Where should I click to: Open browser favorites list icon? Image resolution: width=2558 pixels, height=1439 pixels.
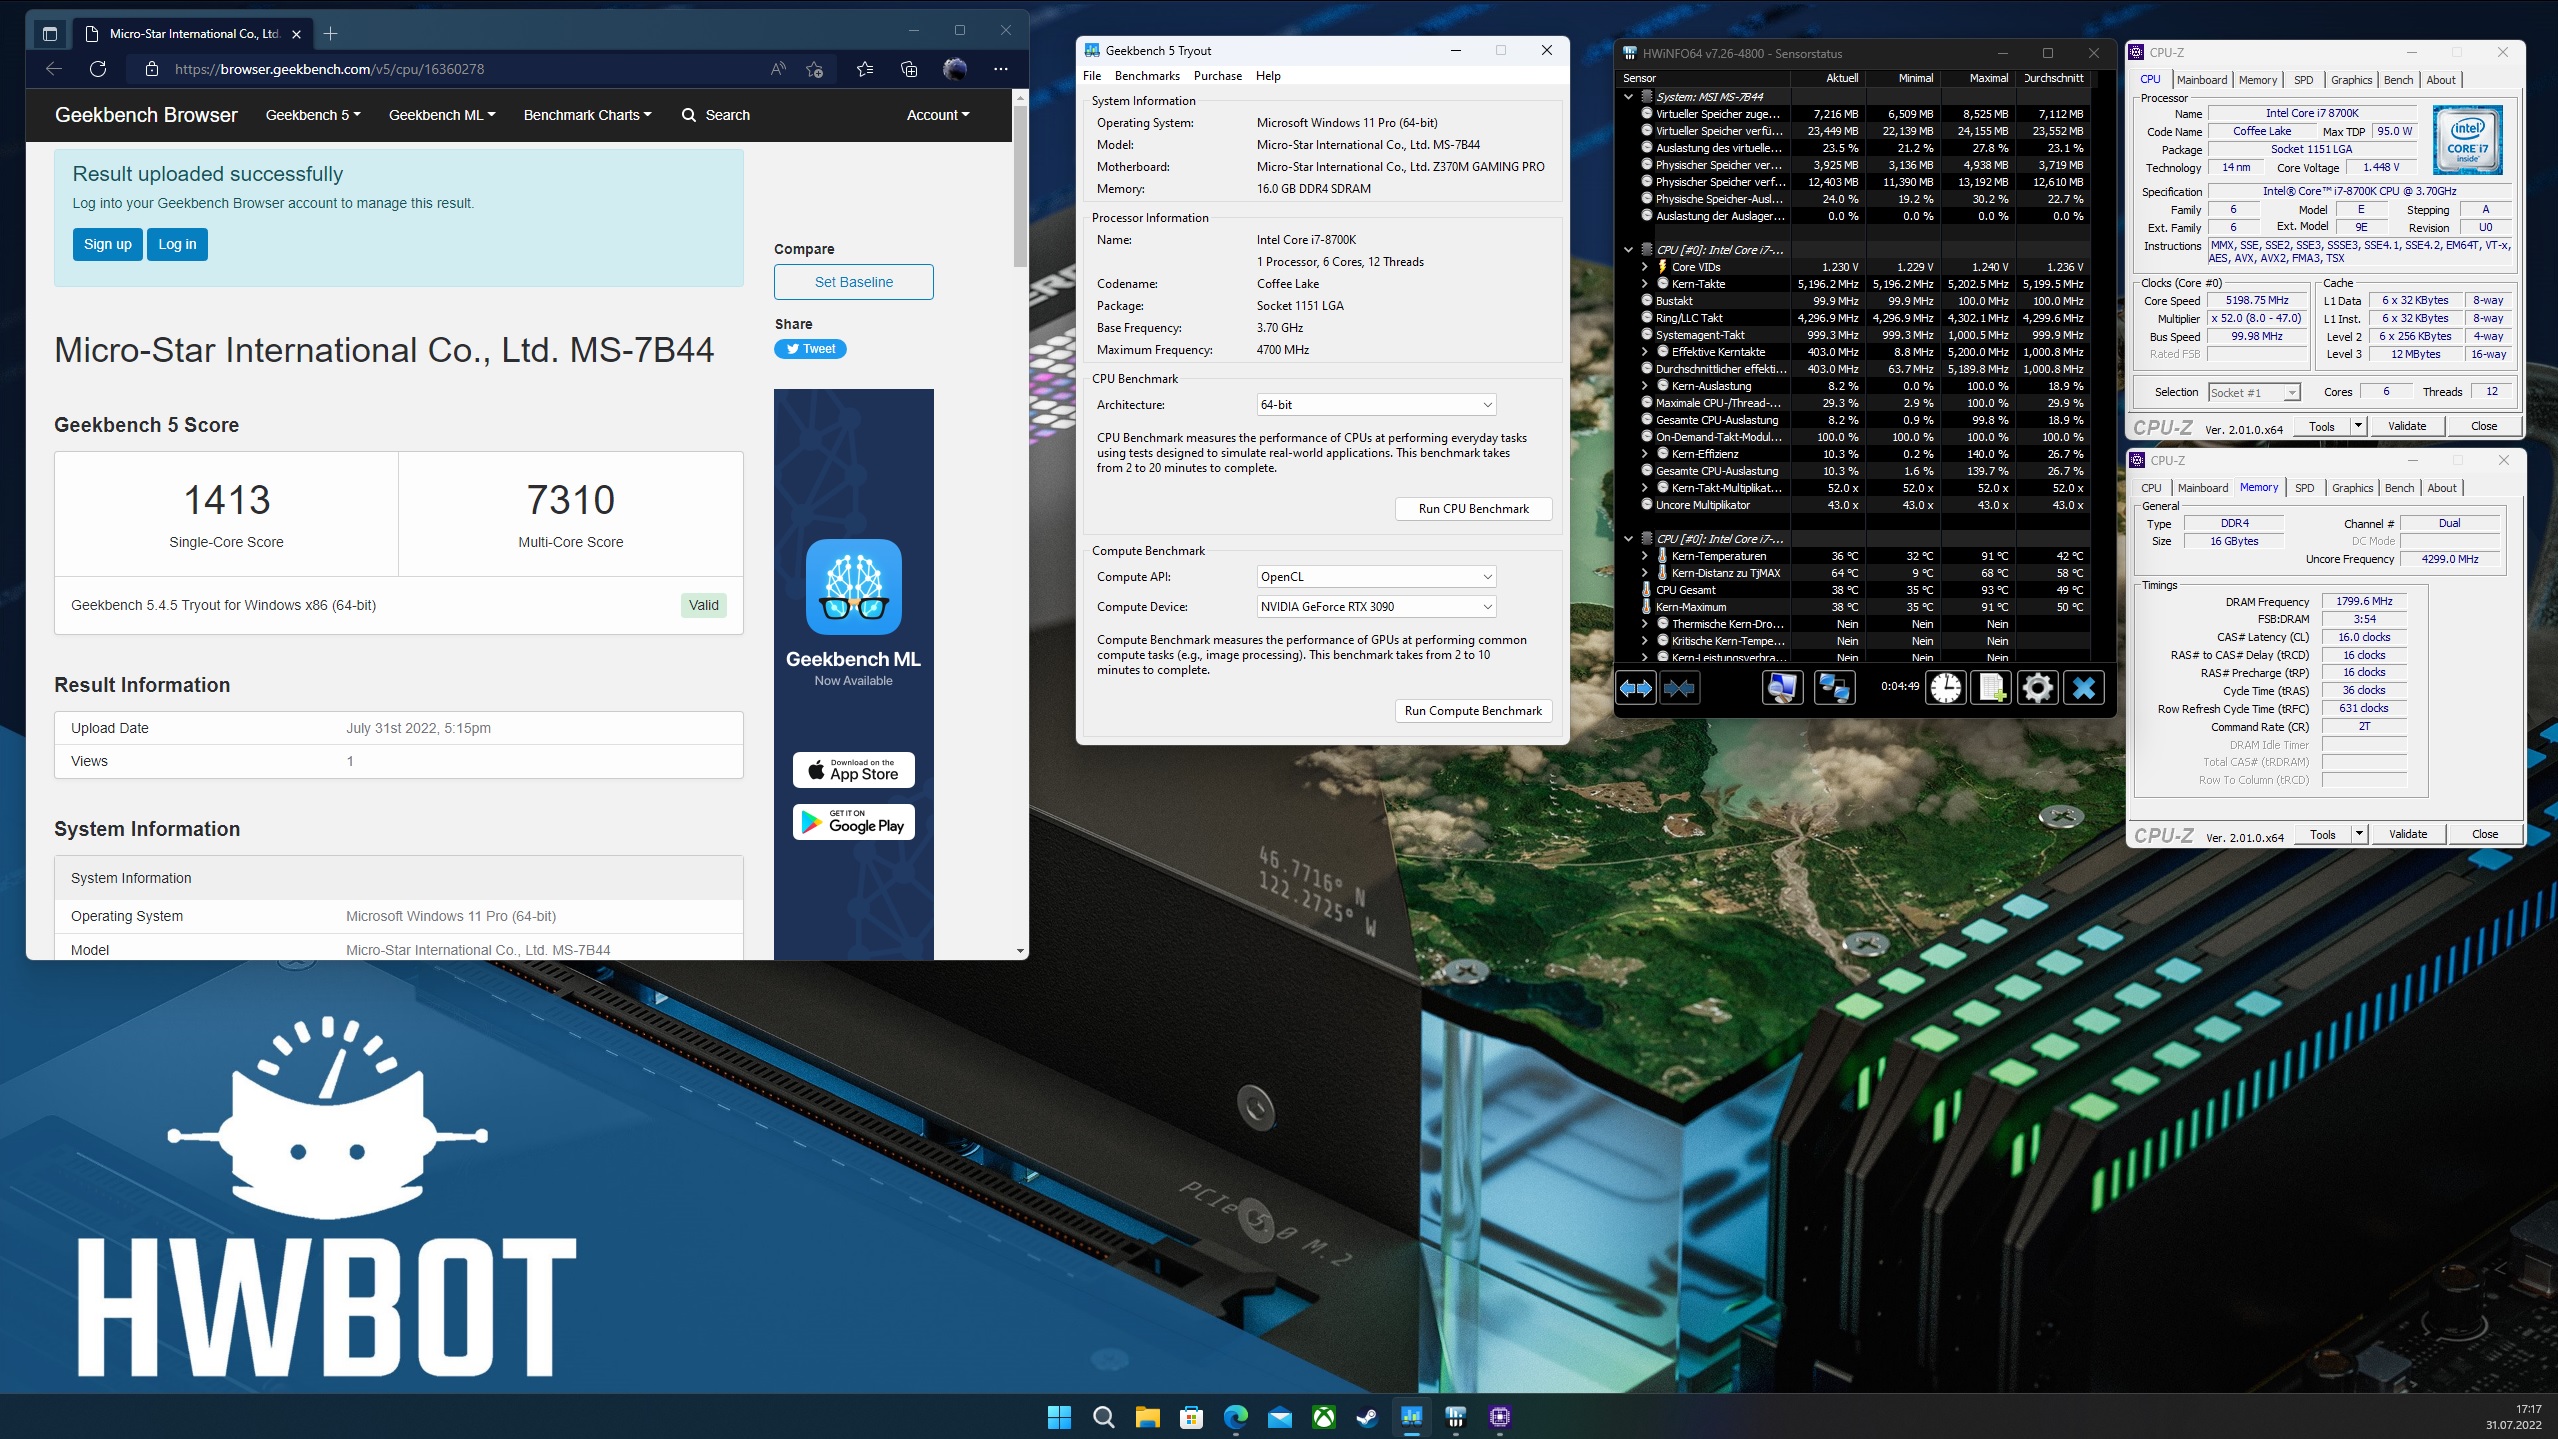click(x=865, y=69)
